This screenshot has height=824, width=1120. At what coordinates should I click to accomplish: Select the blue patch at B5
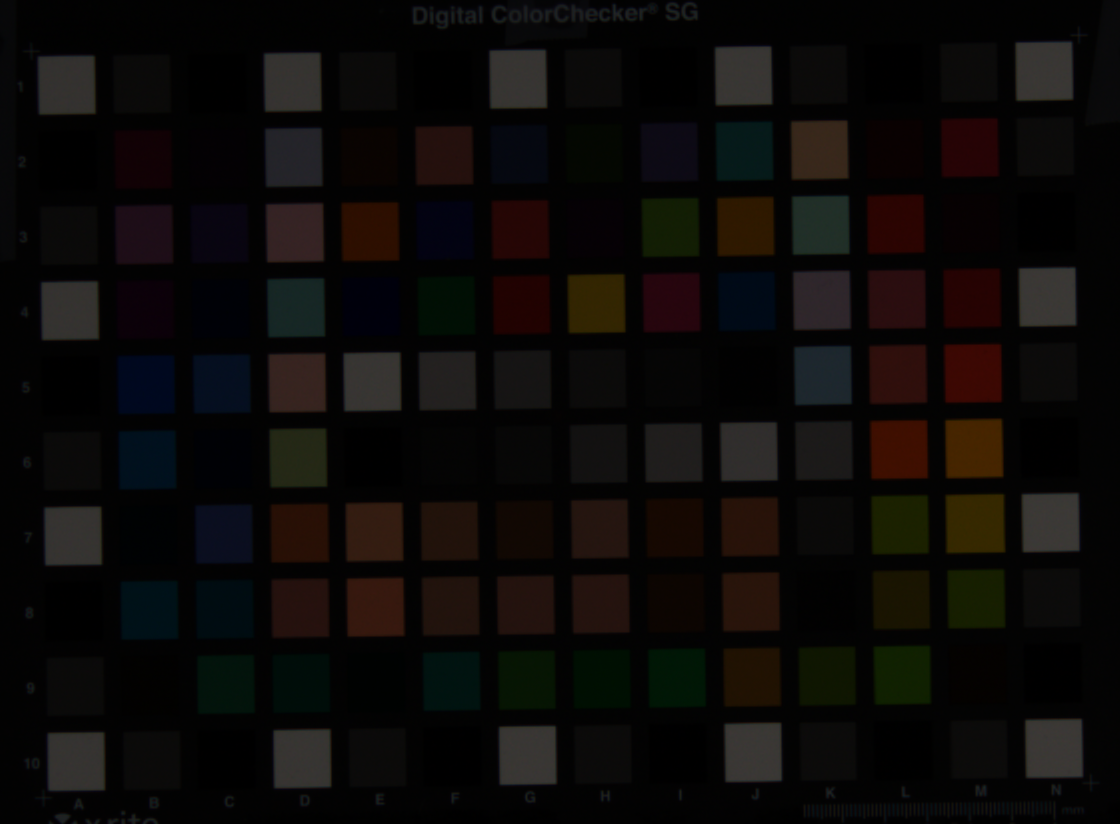click(x=146, y=384)
